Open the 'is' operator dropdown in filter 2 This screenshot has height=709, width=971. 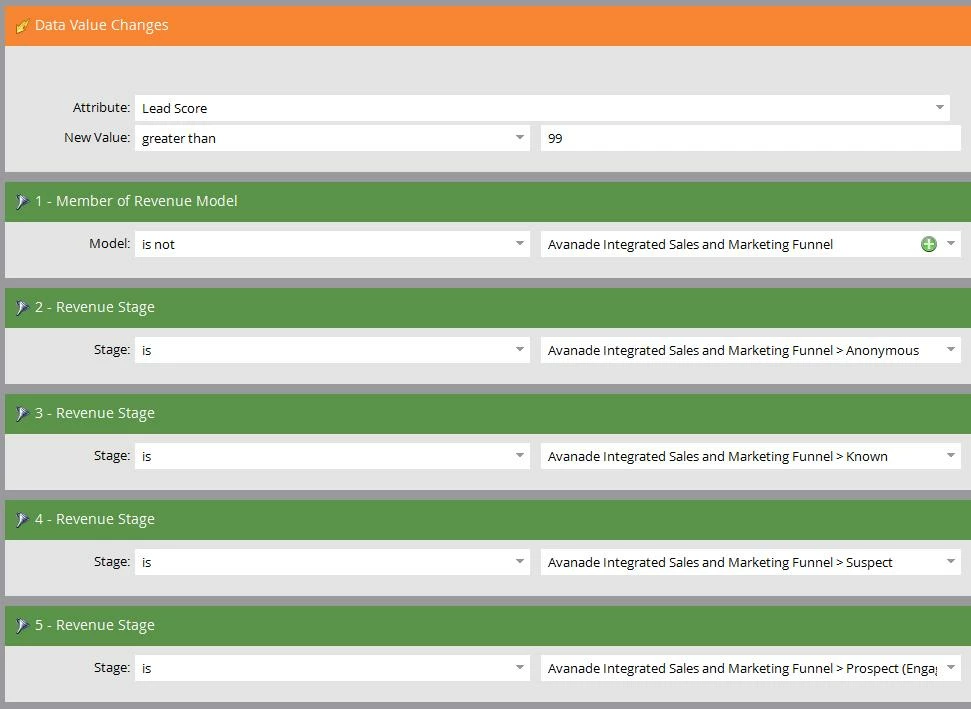coord(520,349)
